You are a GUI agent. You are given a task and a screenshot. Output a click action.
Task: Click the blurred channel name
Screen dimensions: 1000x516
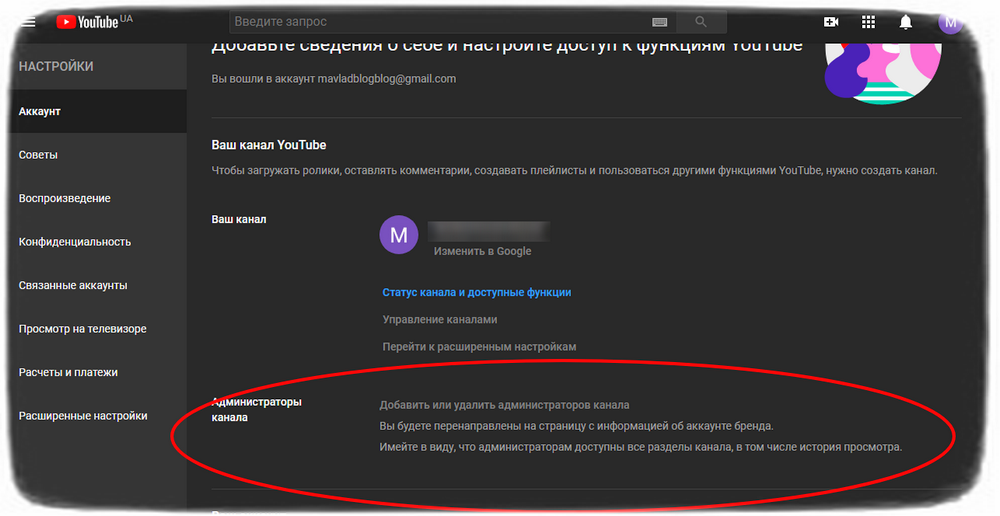[x=489, y=231]
